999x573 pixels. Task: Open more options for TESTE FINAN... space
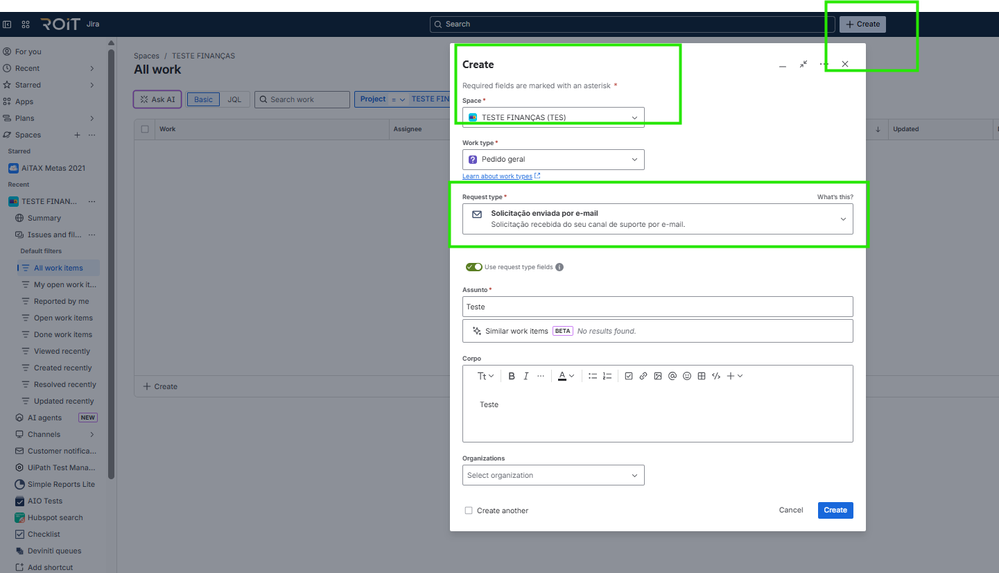pyautogui.click(x=92, y=201)
